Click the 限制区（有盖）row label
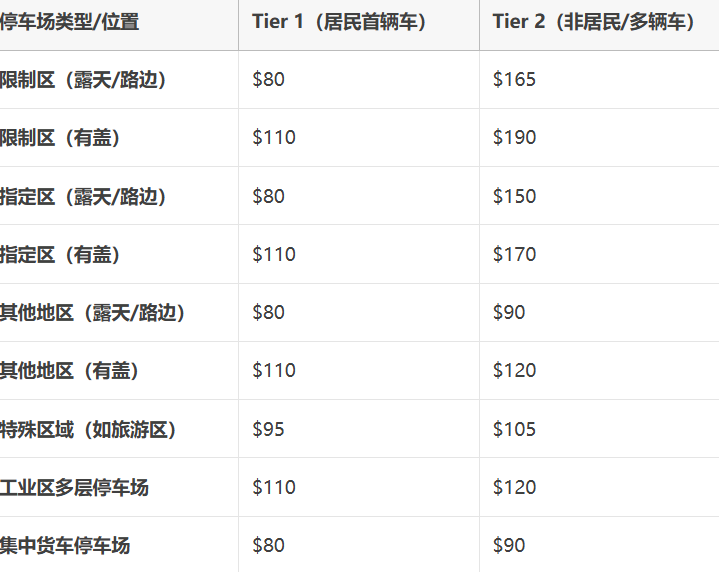The height and width of the screenshot is (572, 719). (x=60, y=138)
